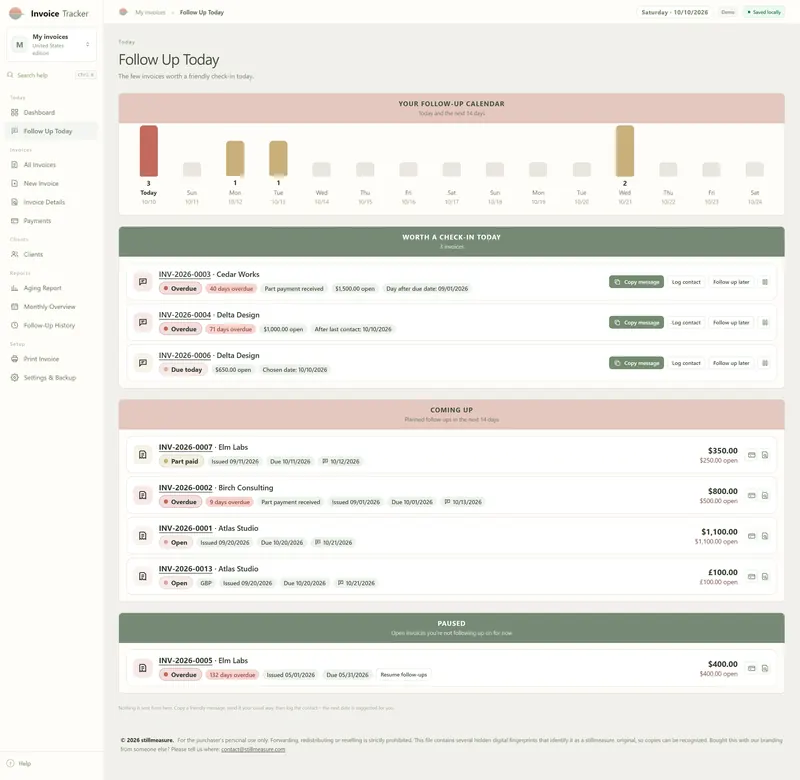The width and height of the screenshot is (800, 780).
Task: Click message icon beside INV-2026-0004
Action: point(143,322)
